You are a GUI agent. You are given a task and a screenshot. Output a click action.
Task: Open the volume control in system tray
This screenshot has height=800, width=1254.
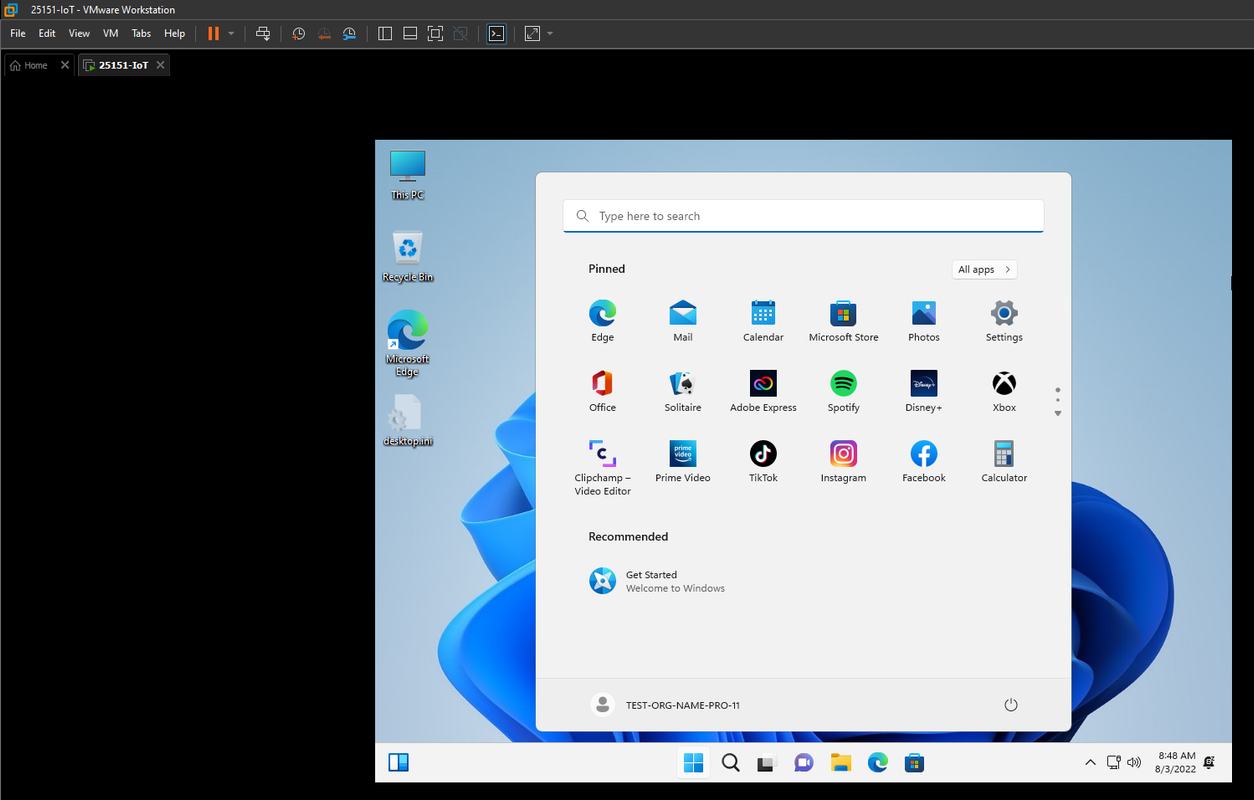[1134, 763]
